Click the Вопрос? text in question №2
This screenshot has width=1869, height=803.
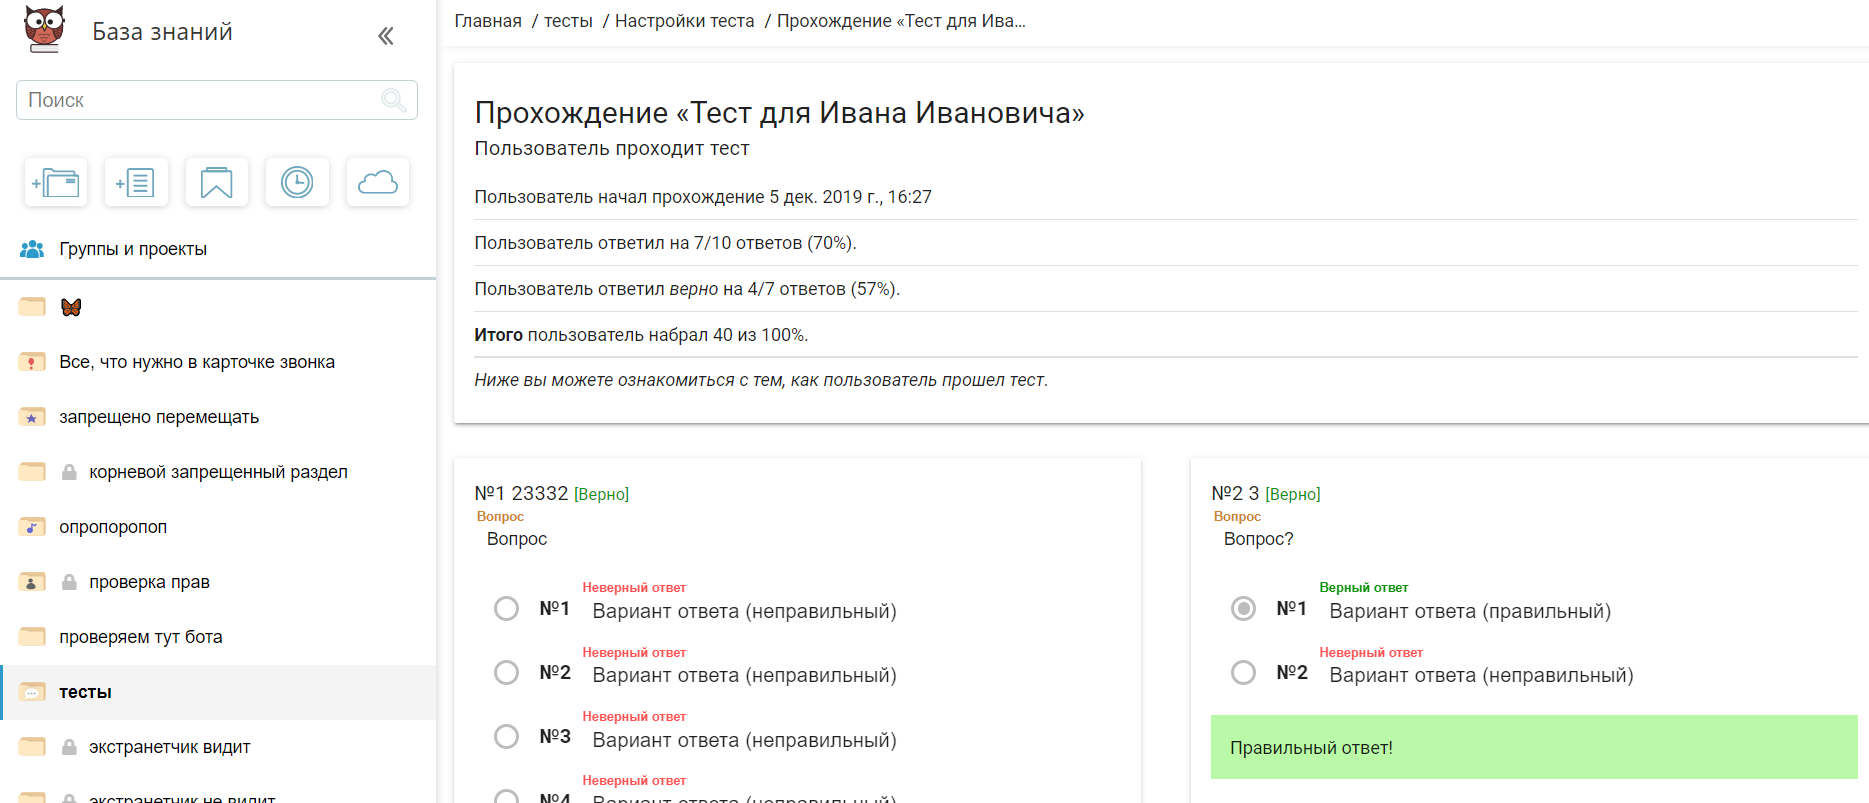click(x=1259, y=539)
